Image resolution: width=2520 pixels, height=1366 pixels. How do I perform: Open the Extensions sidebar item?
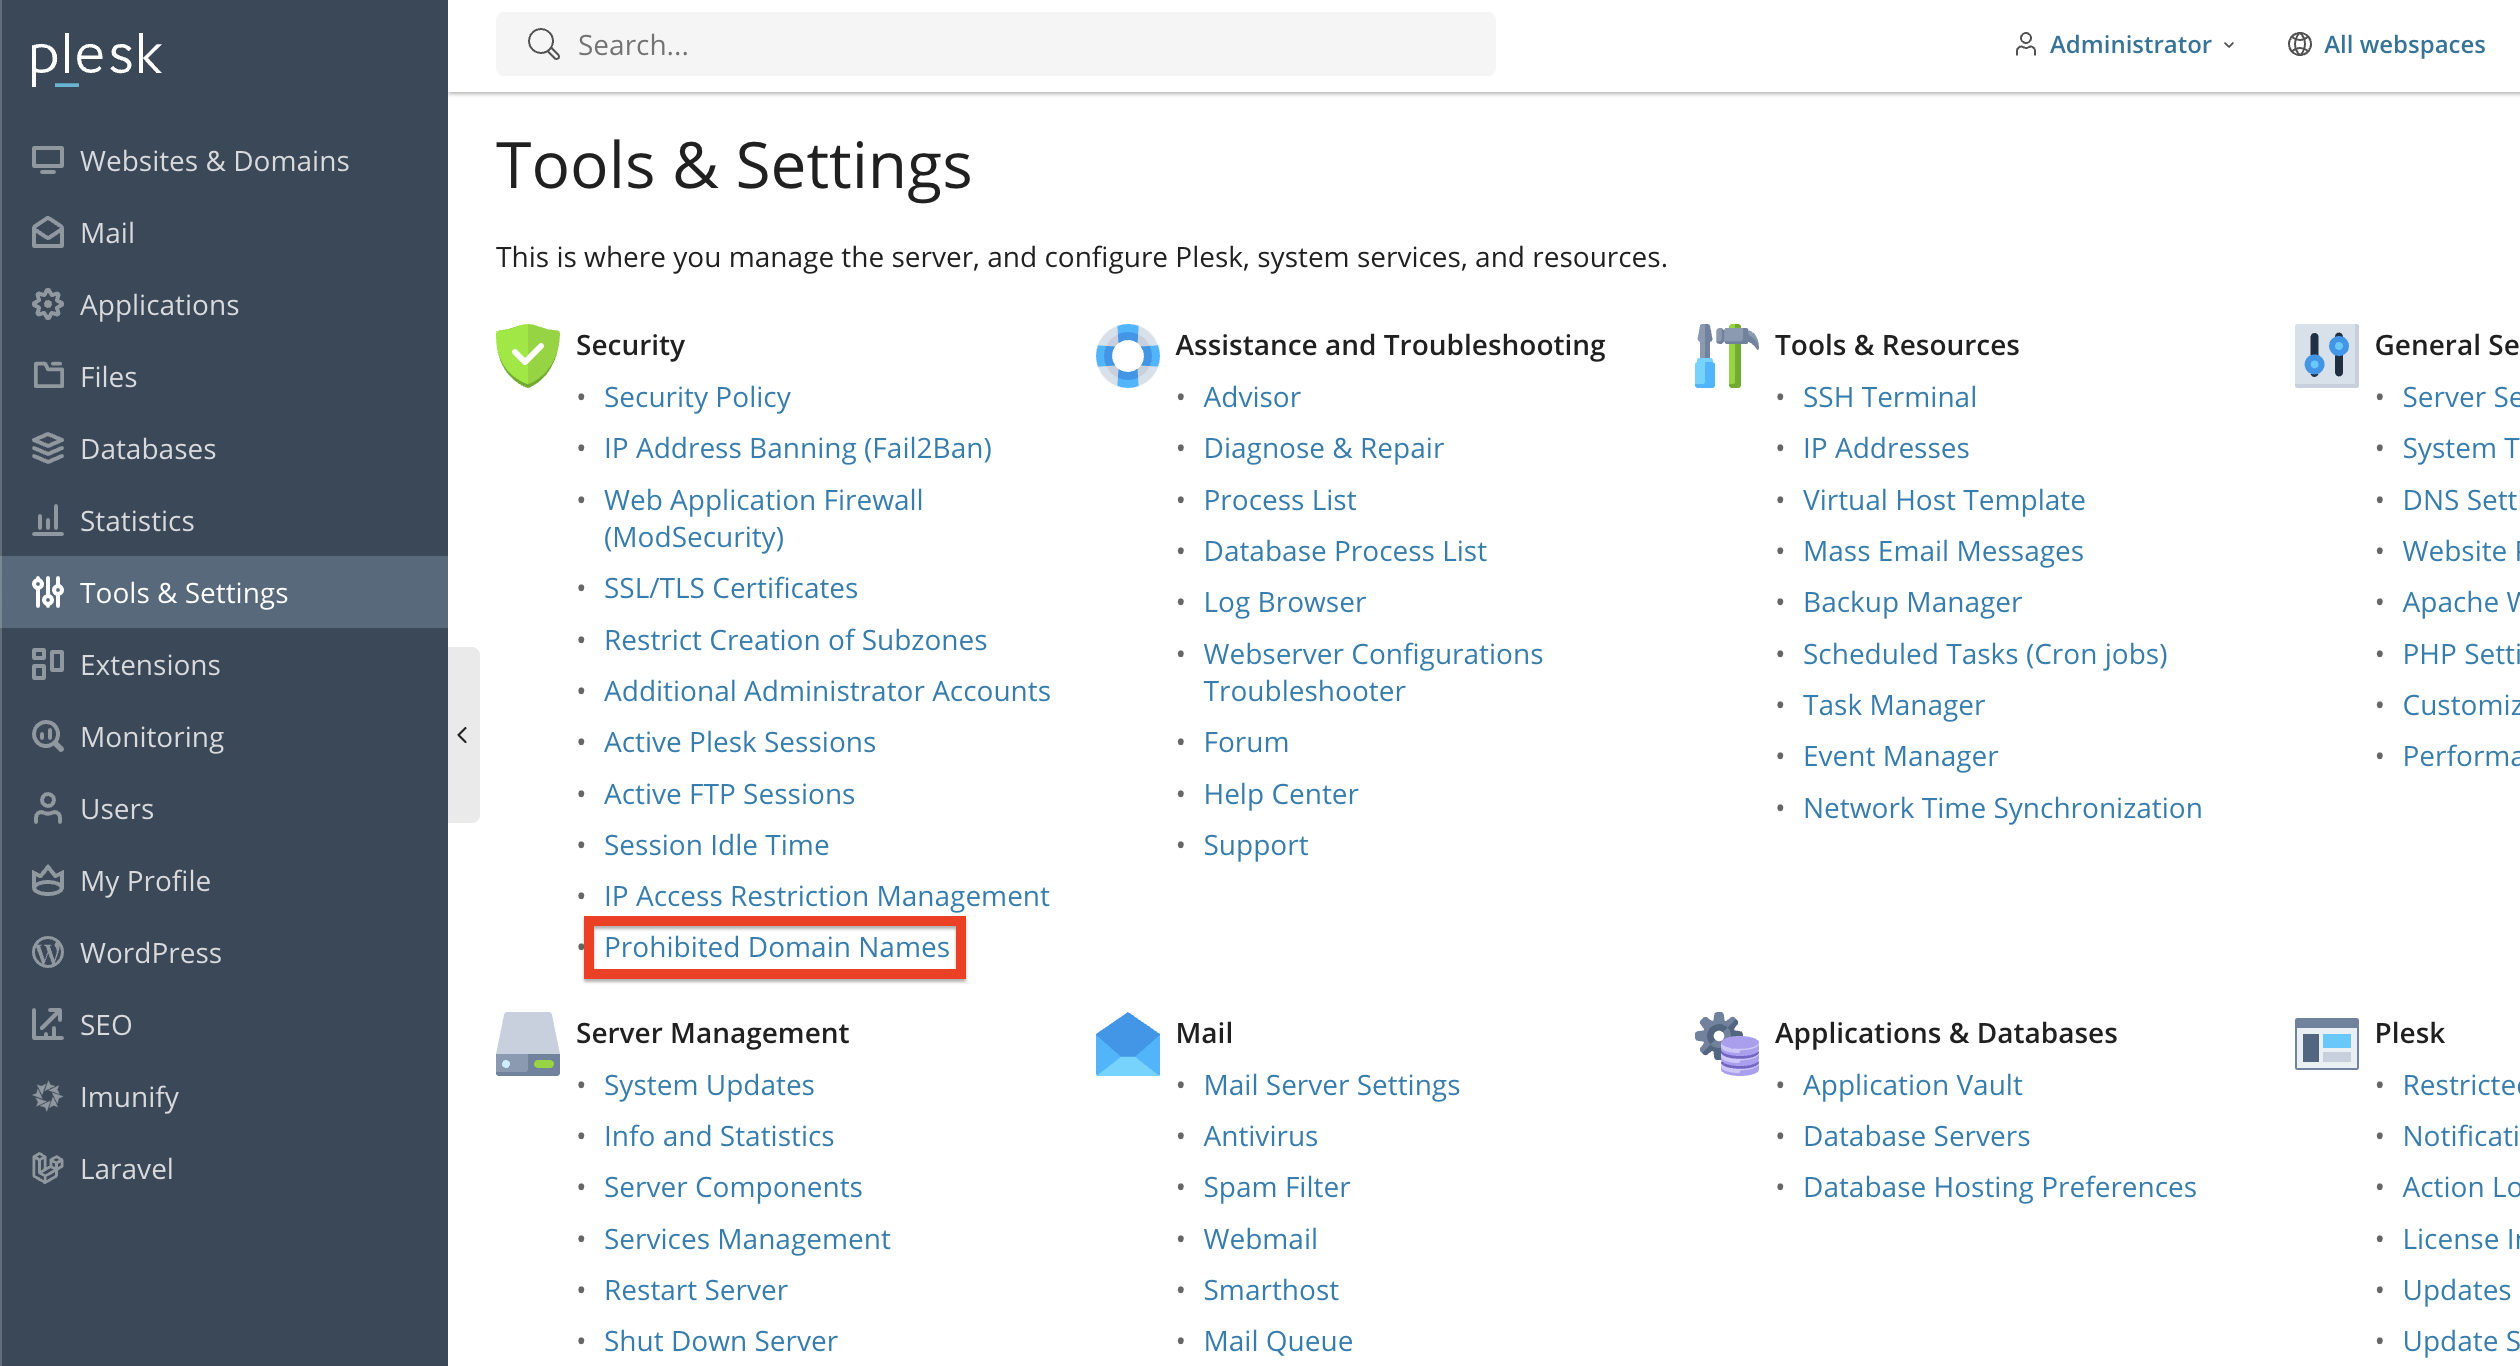click(x=150, y=665)
